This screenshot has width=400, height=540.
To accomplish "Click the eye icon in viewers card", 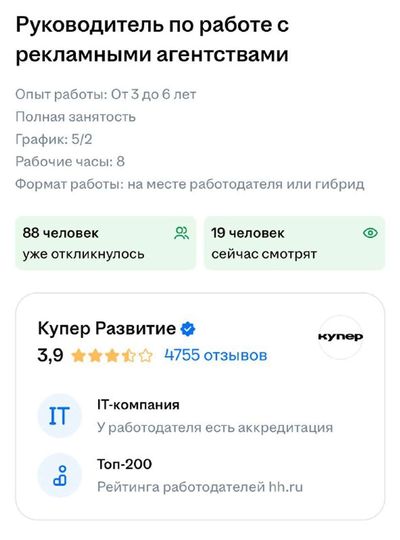I will [370, 233].
